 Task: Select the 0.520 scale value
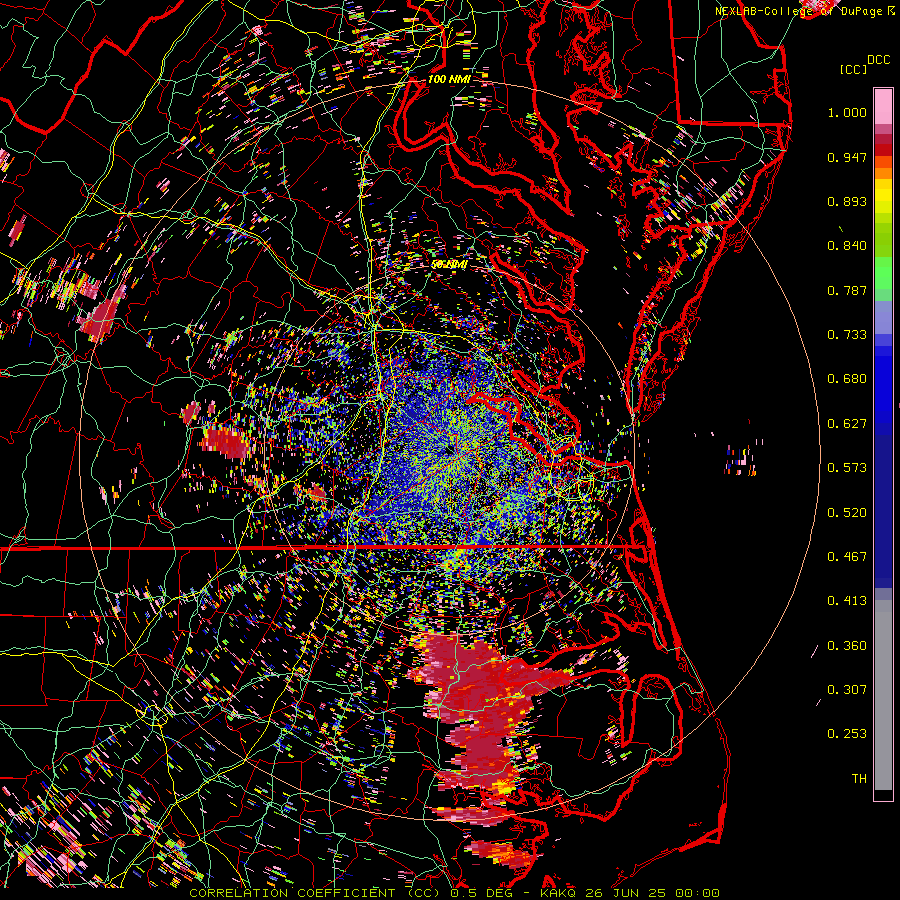(847, 513)
